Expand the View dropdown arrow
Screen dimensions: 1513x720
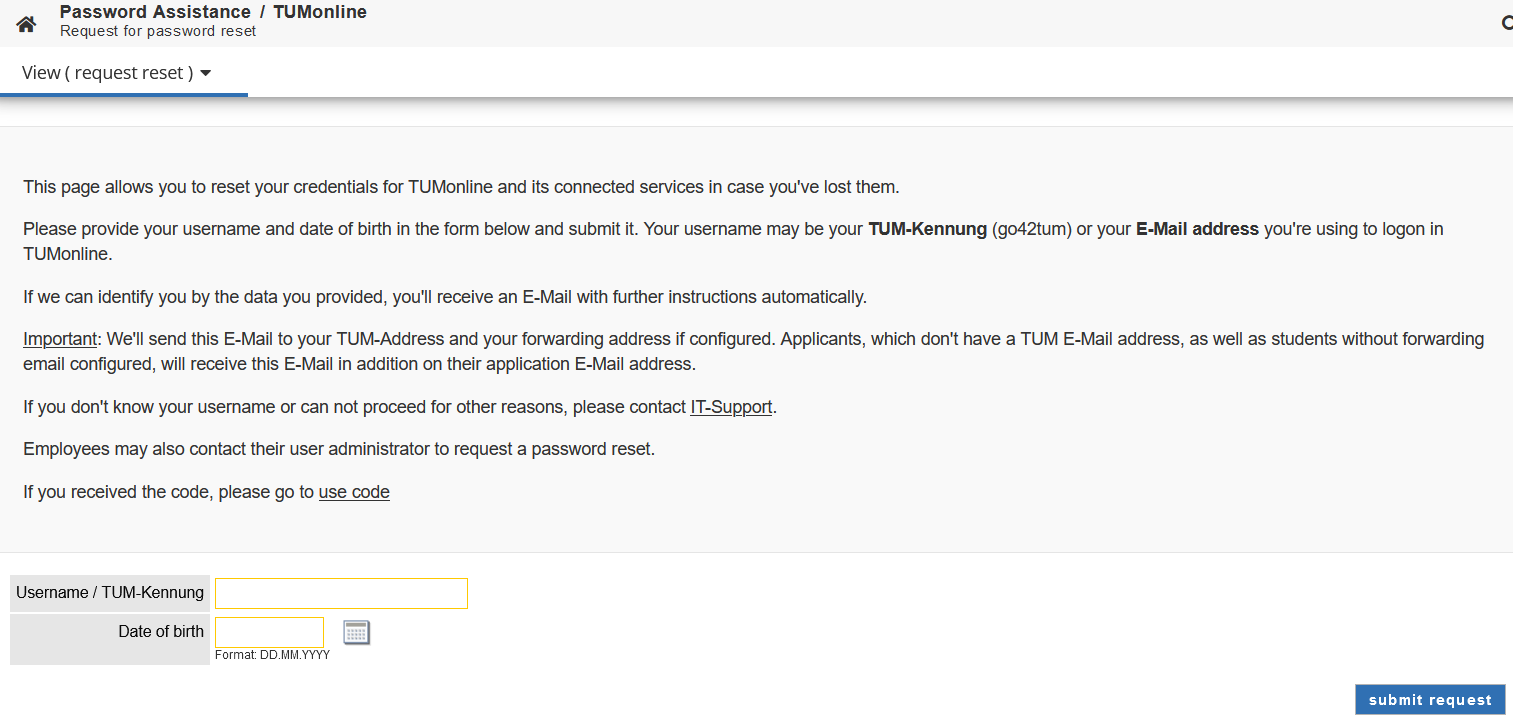coord(206,73)
